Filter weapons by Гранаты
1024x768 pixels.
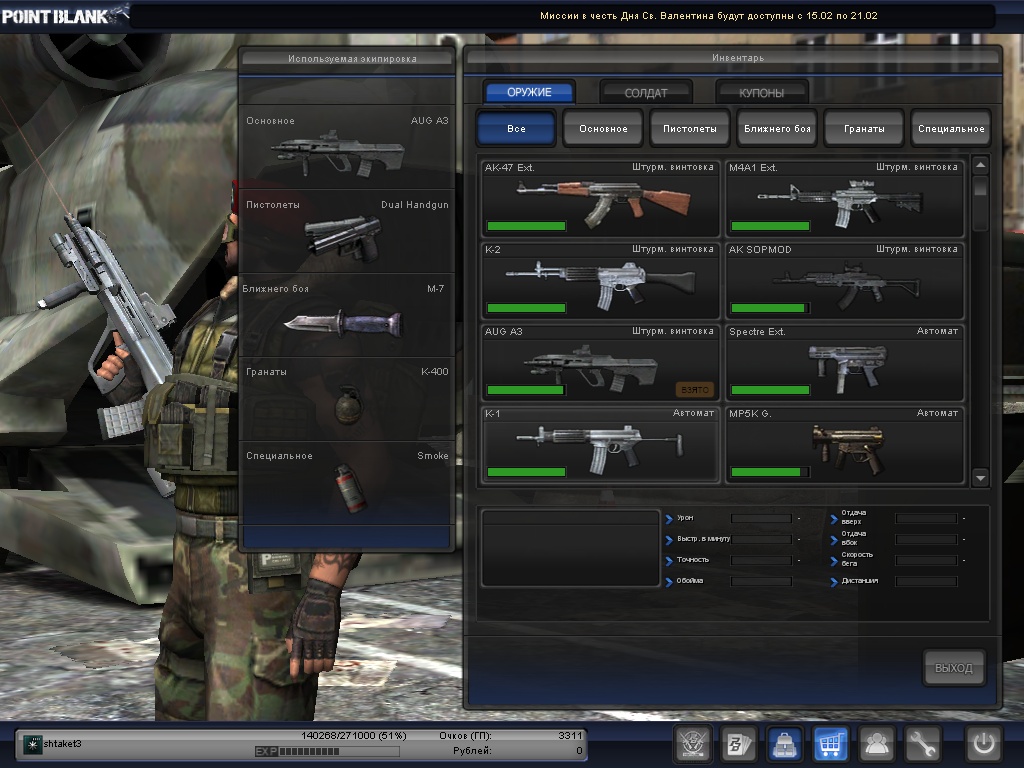coord(864,128)
